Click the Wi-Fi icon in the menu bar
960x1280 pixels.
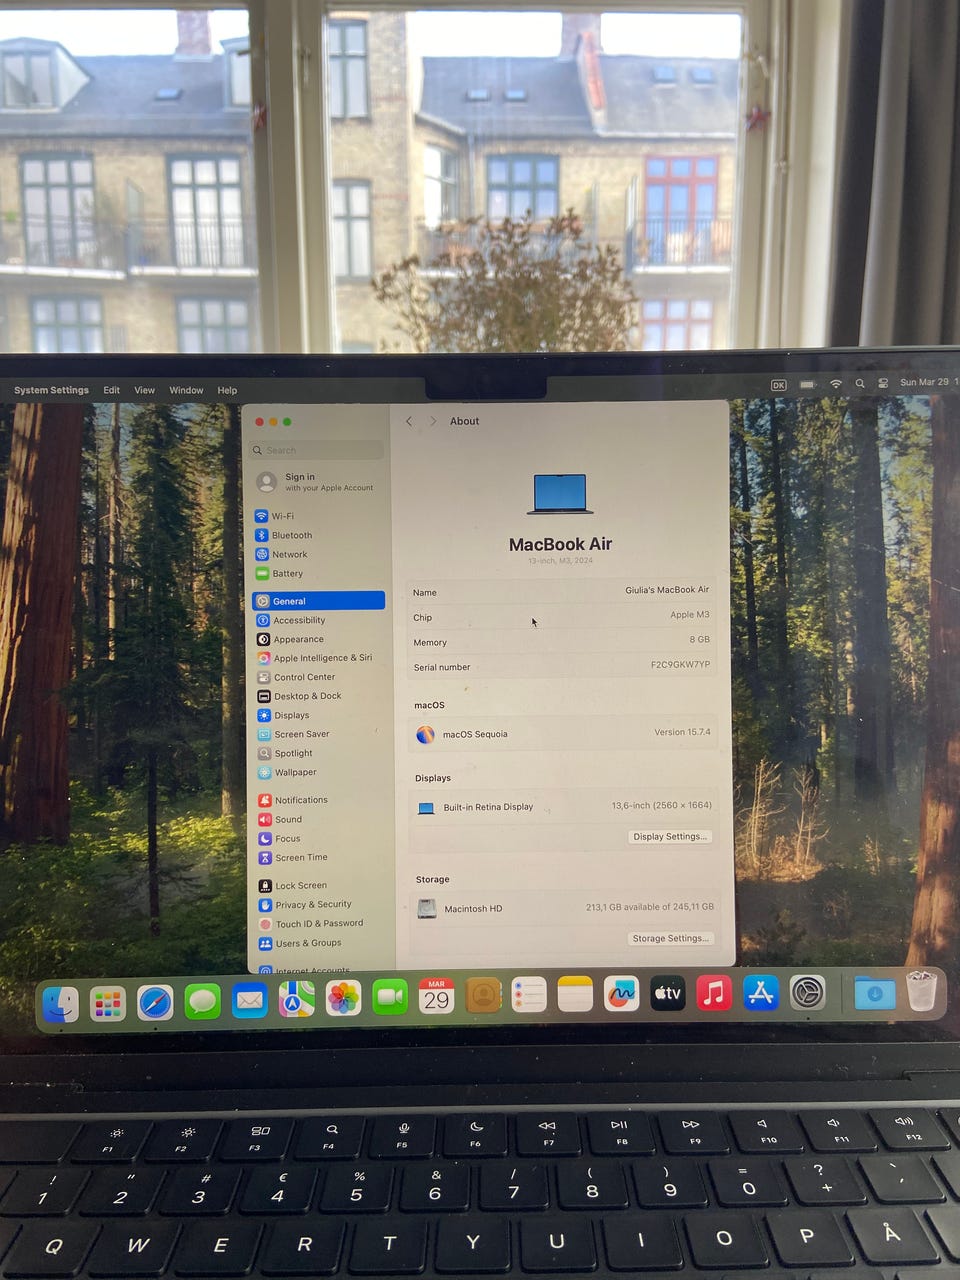(835, 384)
